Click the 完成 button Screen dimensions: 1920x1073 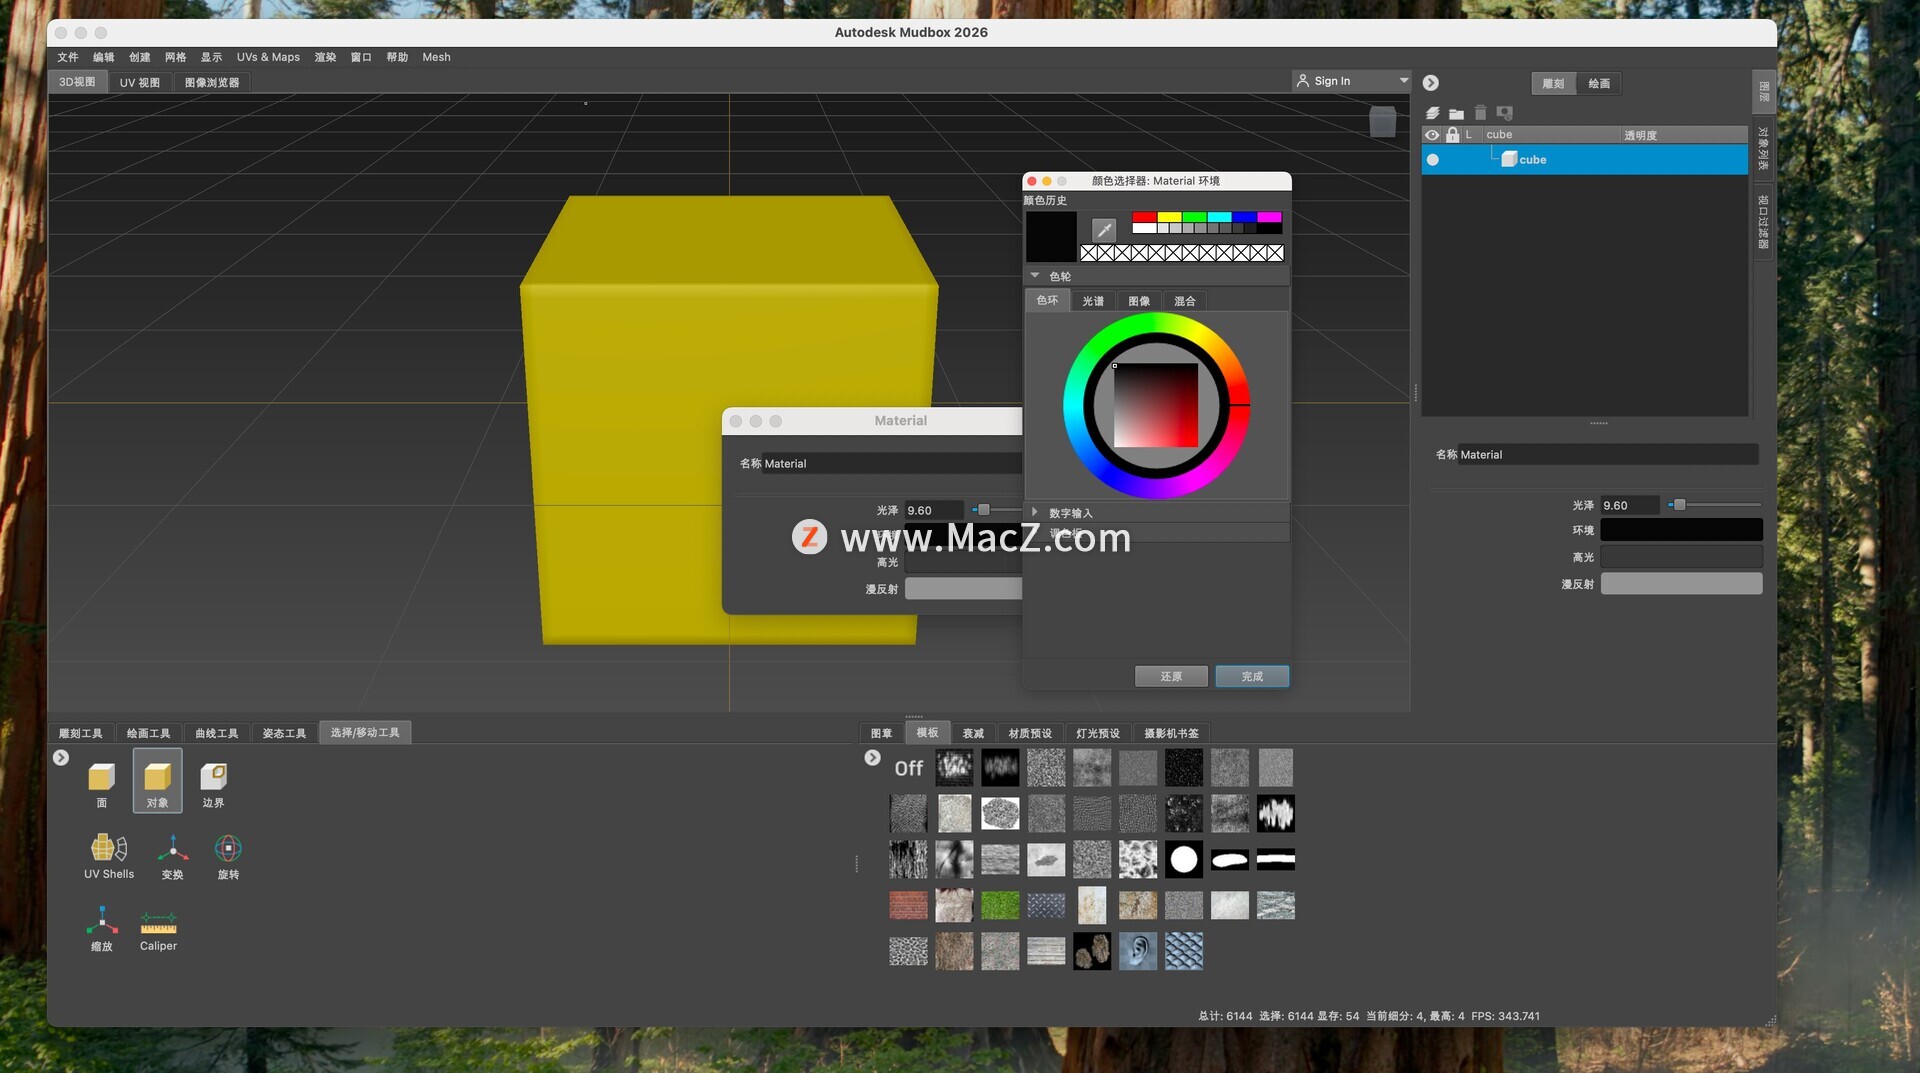(x=1252, y=677)
